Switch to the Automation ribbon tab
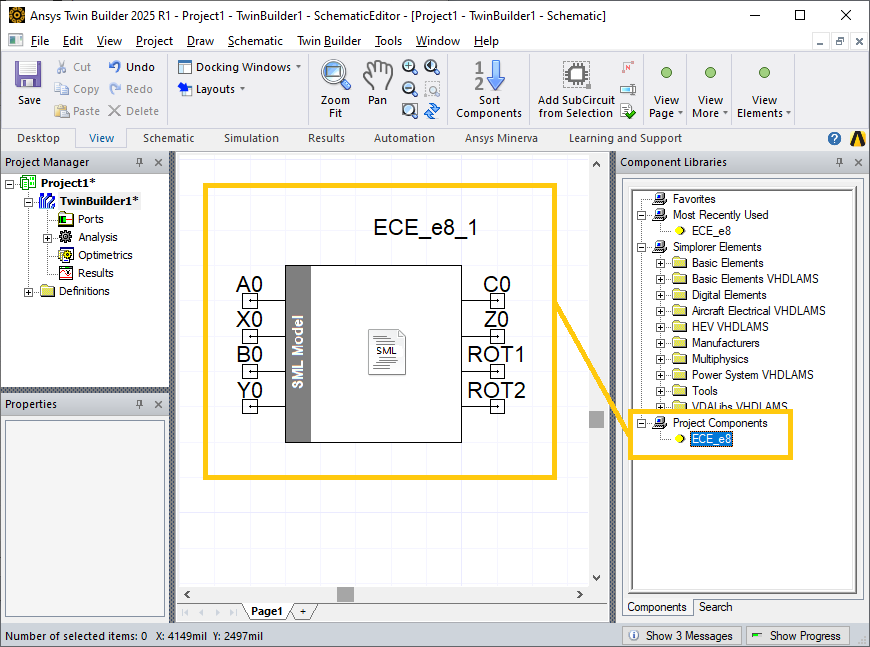 tap(404, 138)
